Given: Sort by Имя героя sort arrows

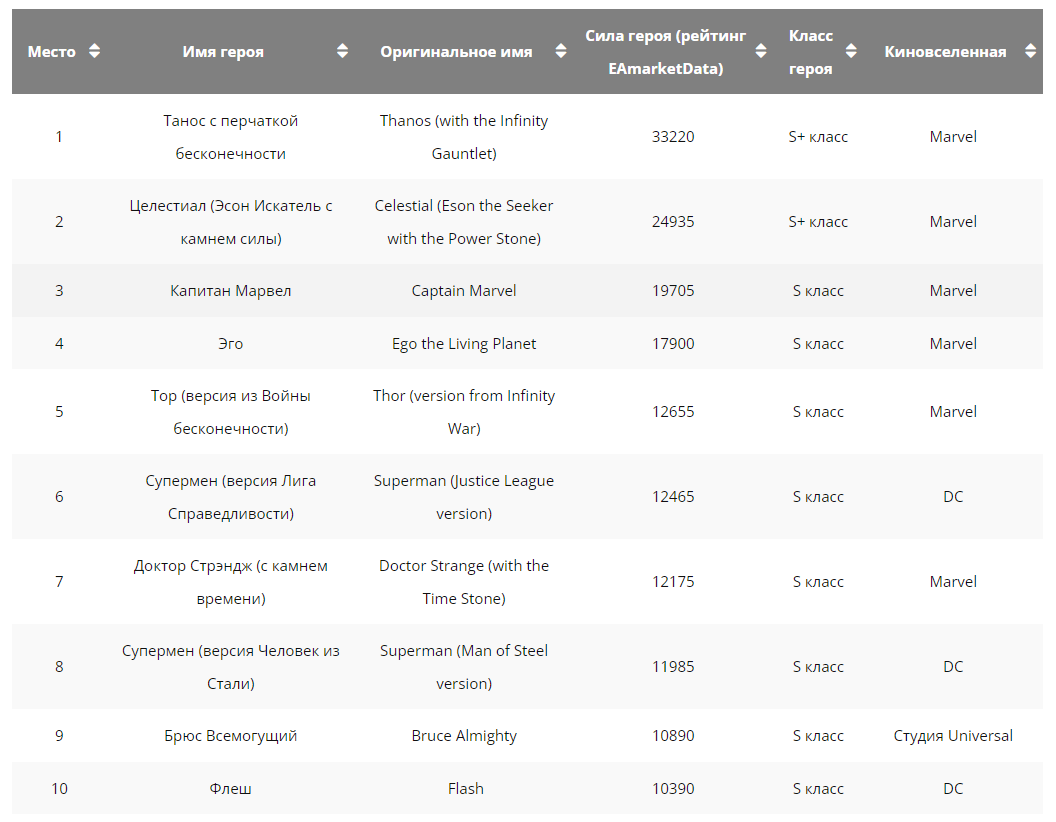Looking at the screenshot, I should click(342, 51).
